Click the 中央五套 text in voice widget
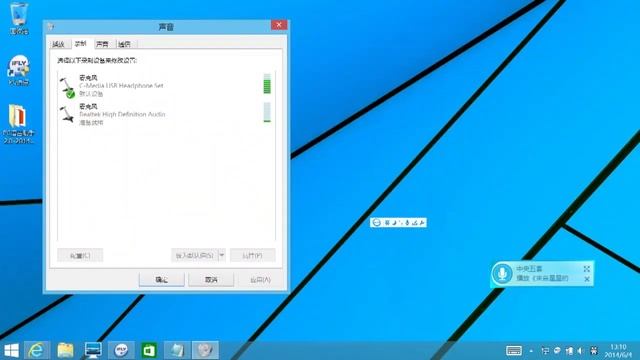Viewport: 640px width, 360px height. pos(529,269)
